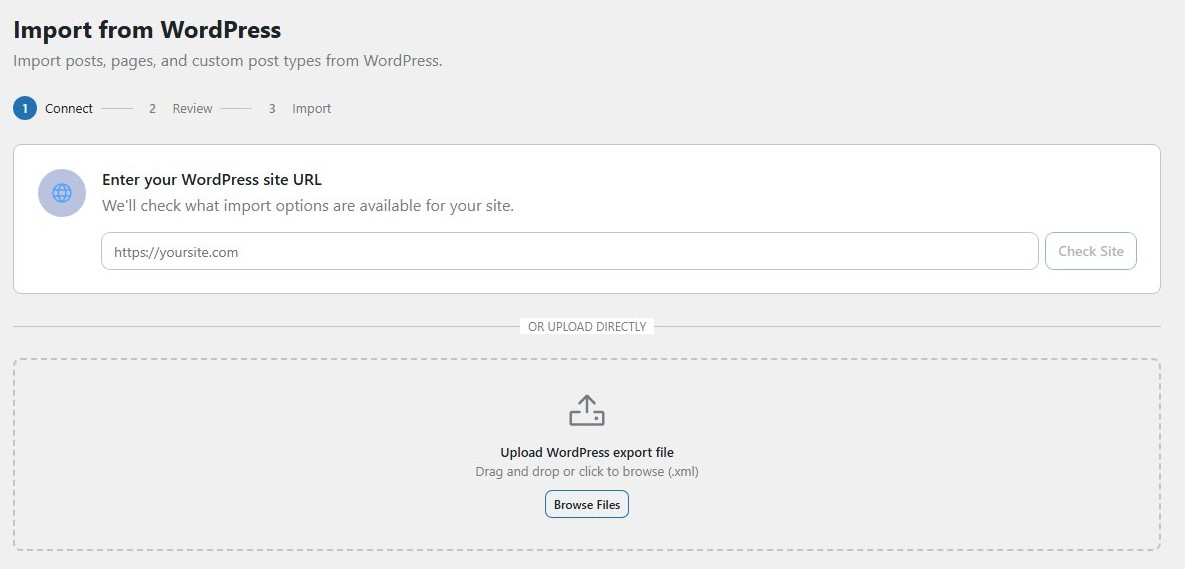Image resolution: width=1185 pixels, height=569 pixels.
Task: Click the 'OR UPLOAD DIRECTLY' divider label
Action: (586, 326)
